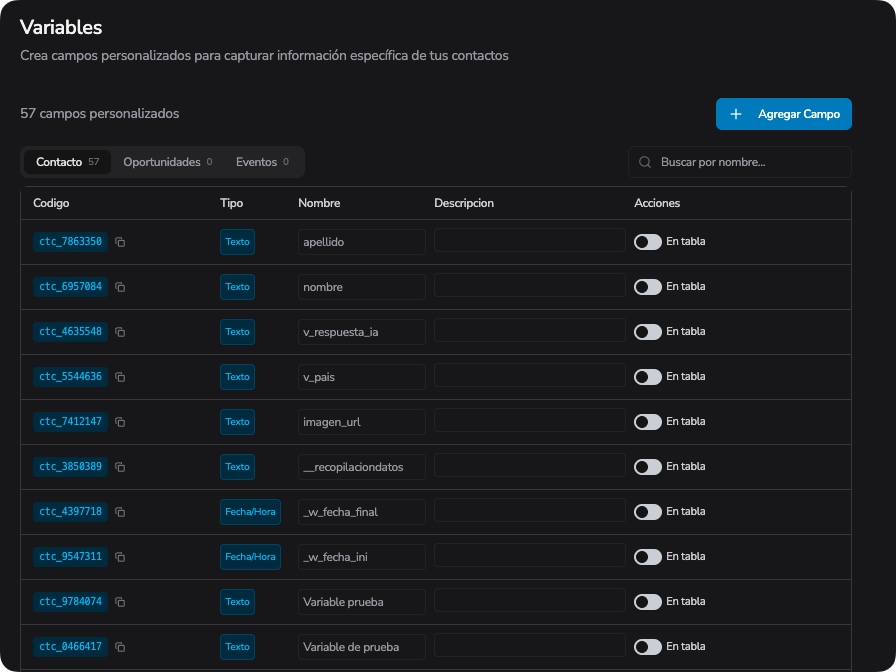896x672 pixels.
Task: Edit the nombre name field
Action: pyautogui.click(x=362, y=287)
